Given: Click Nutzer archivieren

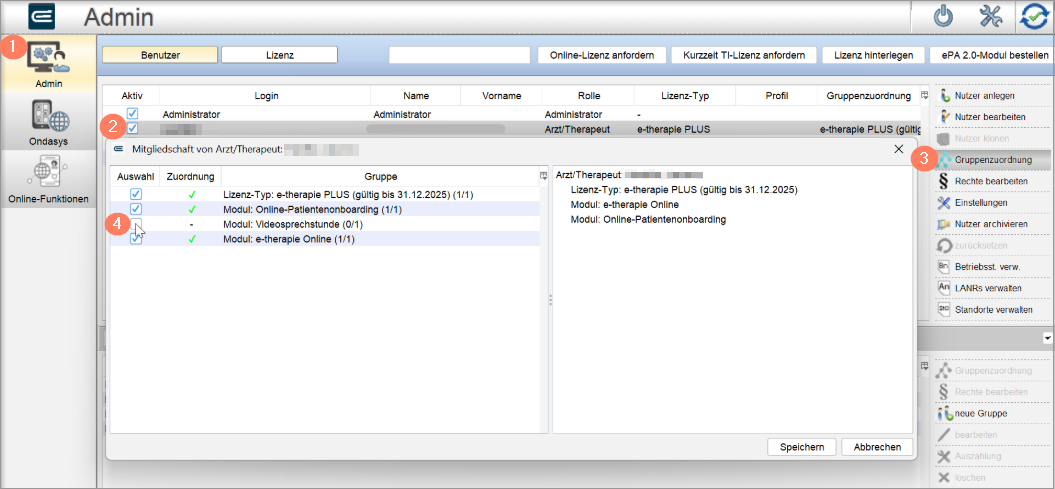Looking at the screenshot, I should (x=990, y=224).
